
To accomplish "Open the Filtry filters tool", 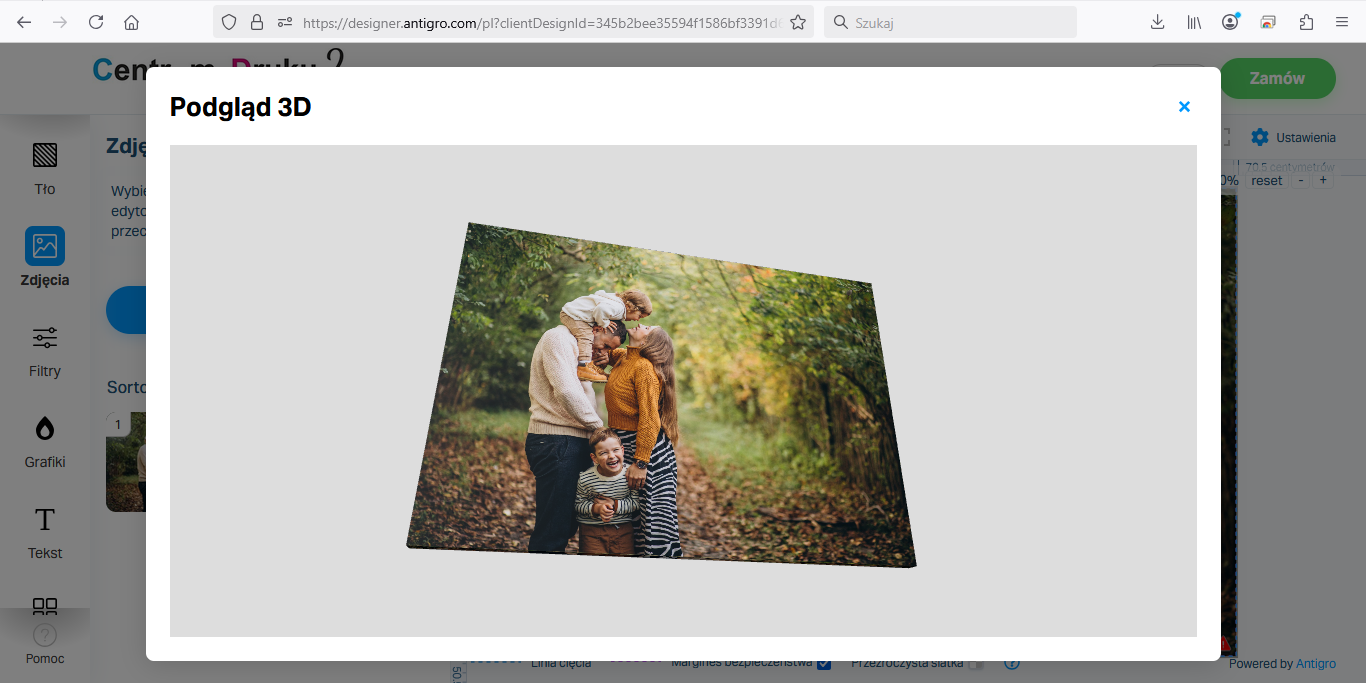I will (45, 350).
